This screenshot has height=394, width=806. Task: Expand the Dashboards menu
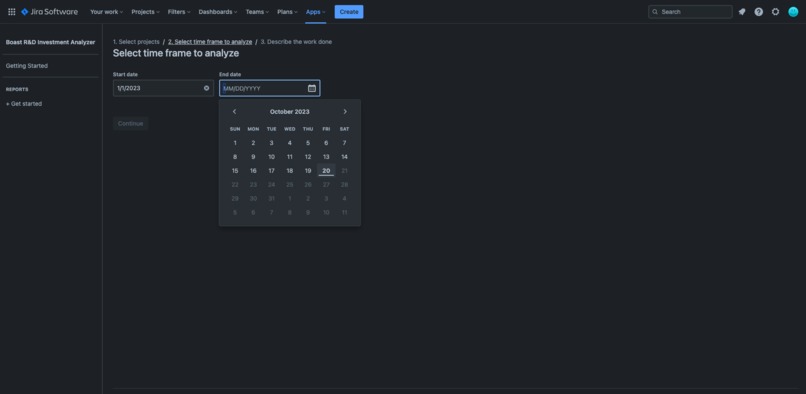click(218, 12)
